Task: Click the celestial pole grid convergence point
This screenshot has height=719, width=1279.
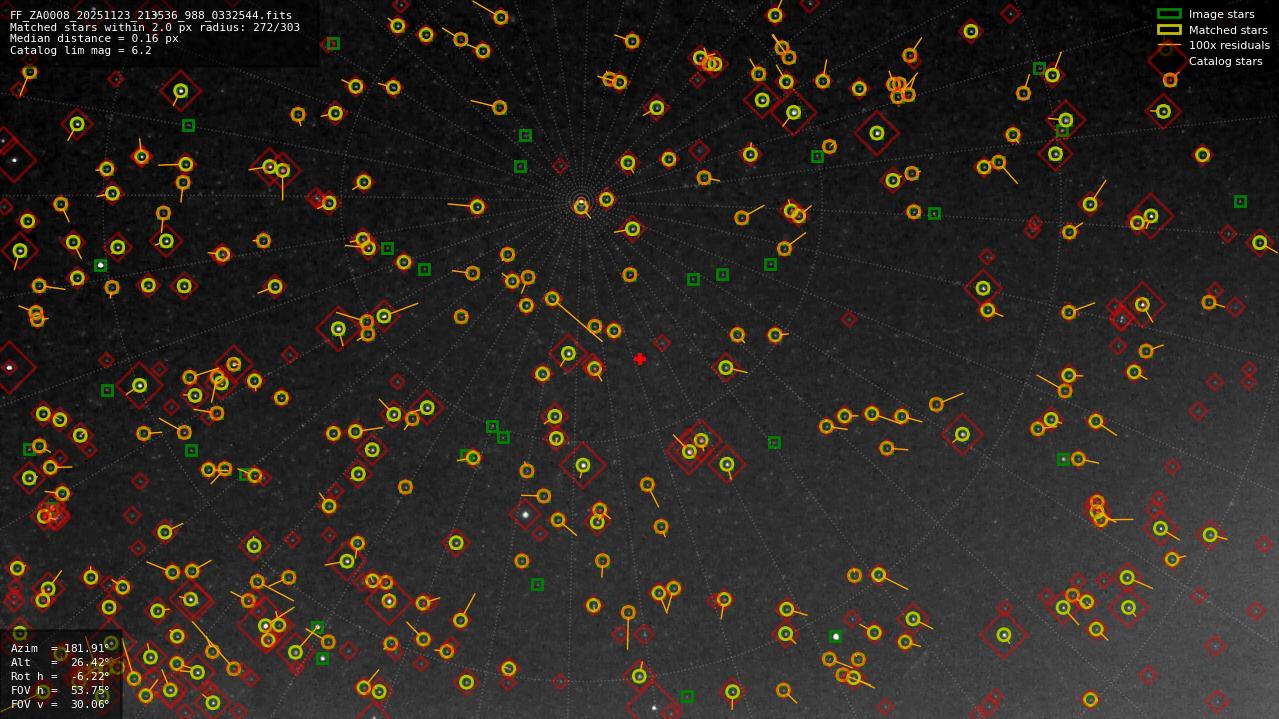Action: [x=583, y=203]
